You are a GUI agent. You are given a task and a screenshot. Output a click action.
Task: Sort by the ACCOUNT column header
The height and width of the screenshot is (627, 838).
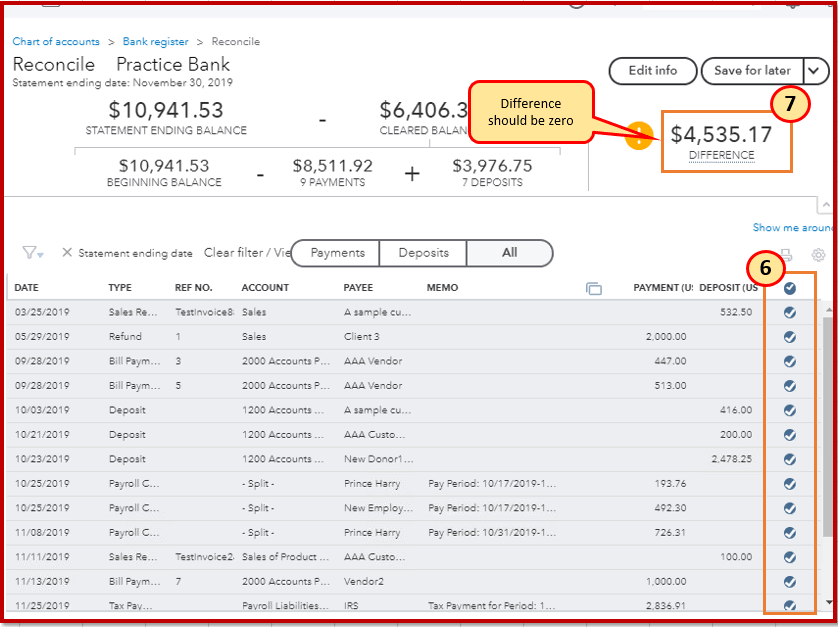coord(265,288)
